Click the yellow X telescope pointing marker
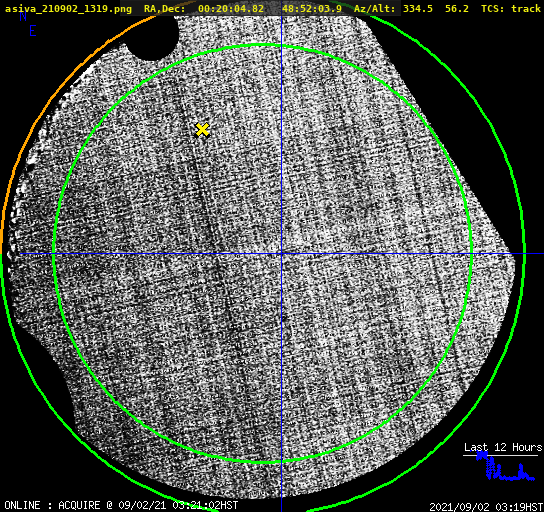This screenshot has height=512, width=544. [x=202, y=130]
